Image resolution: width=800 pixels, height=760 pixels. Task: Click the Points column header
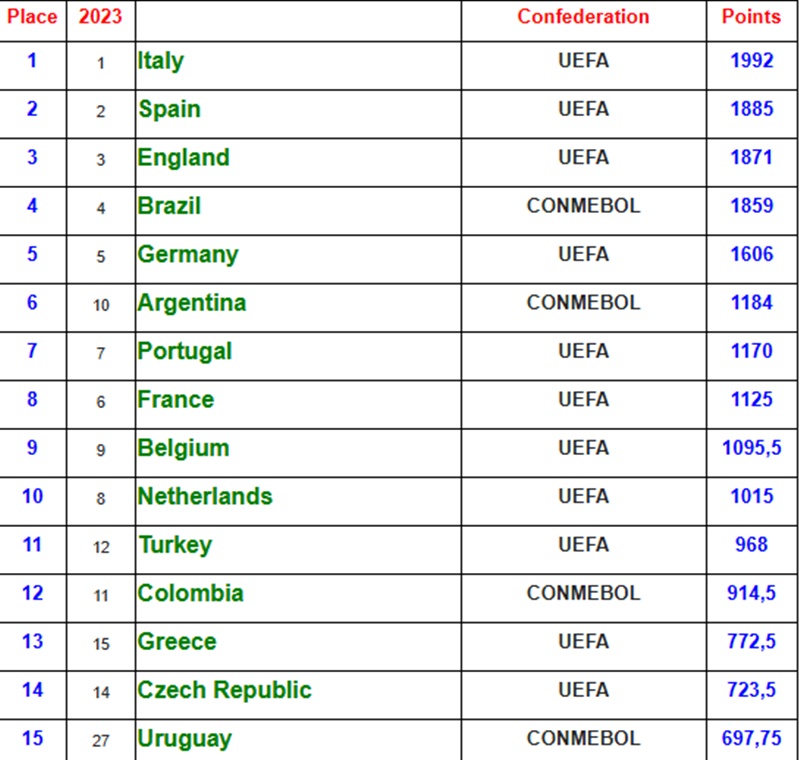pos(751,17)
